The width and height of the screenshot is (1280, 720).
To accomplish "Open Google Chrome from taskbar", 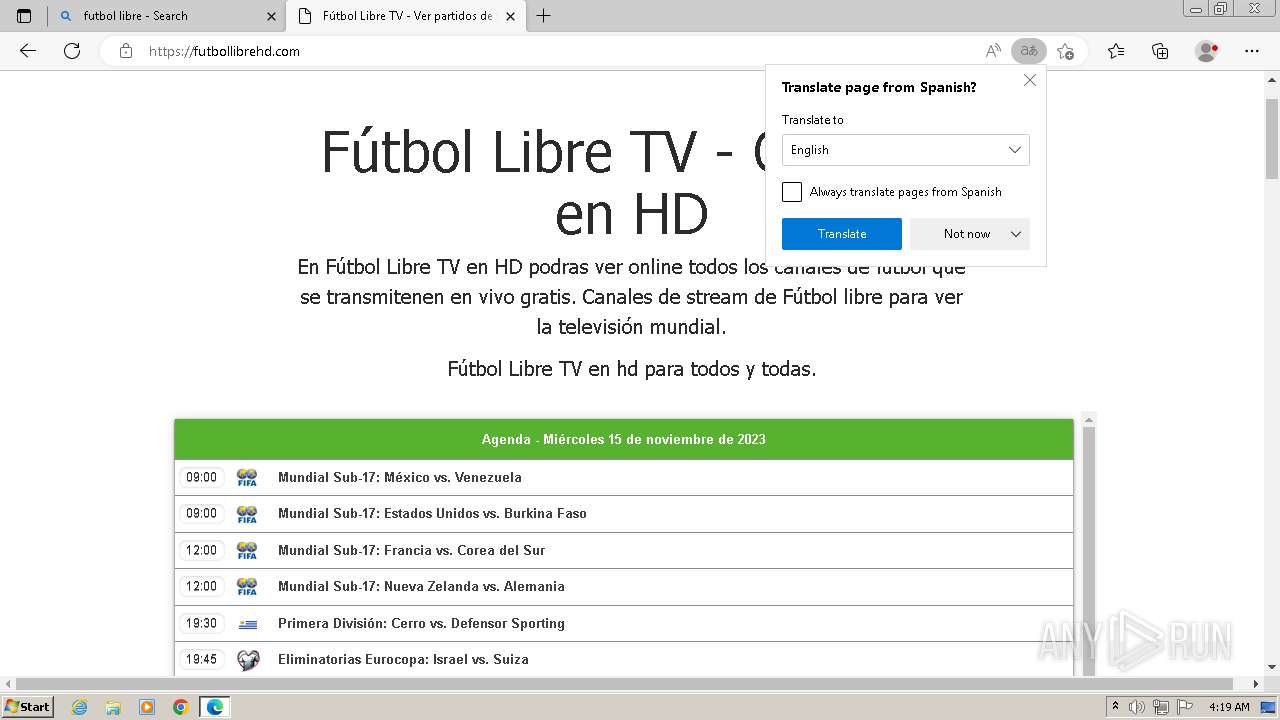I will click(181, 707).
